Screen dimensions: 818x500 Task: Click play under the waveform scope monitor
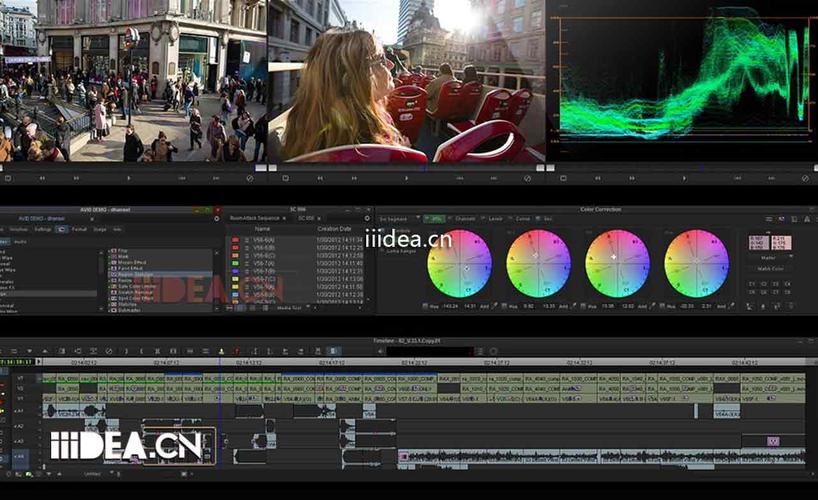tap(684, 178)
